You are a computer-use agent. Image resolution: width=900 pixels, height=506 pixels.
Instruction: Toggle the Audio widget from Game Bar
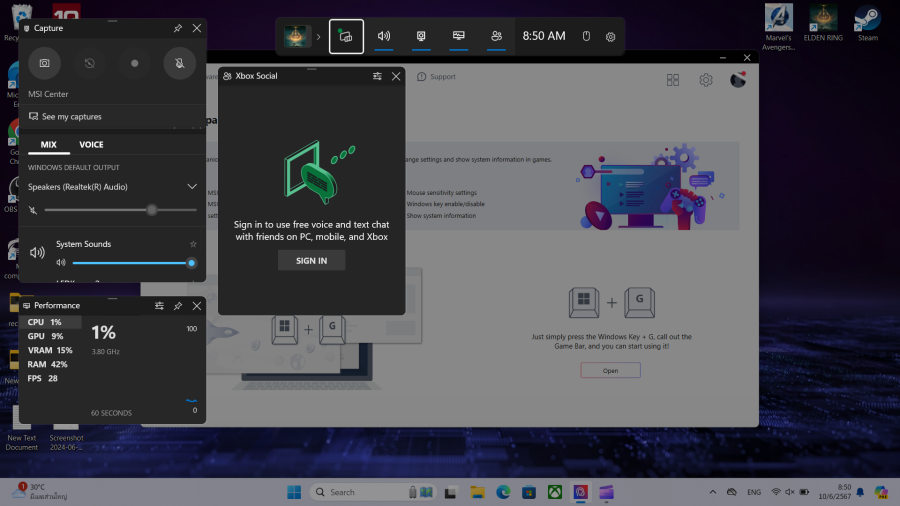click(x=383, y=36)
